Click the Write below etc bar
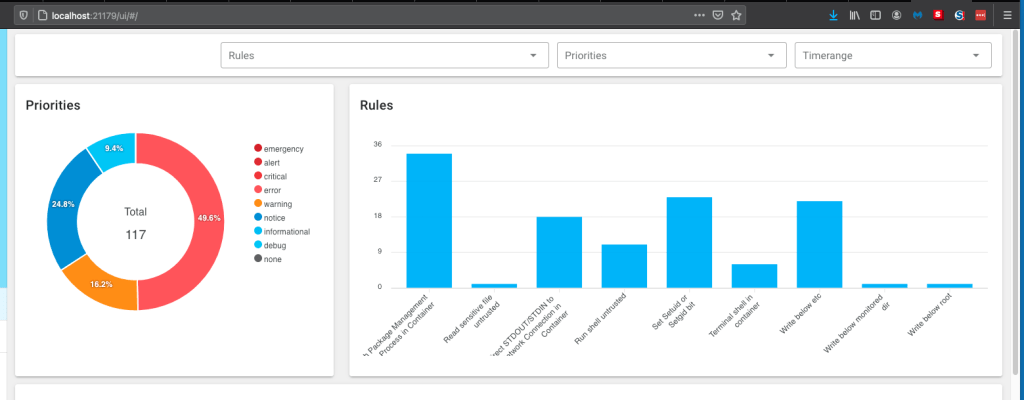Viewport: 1024px width, 400px height. 819,244
